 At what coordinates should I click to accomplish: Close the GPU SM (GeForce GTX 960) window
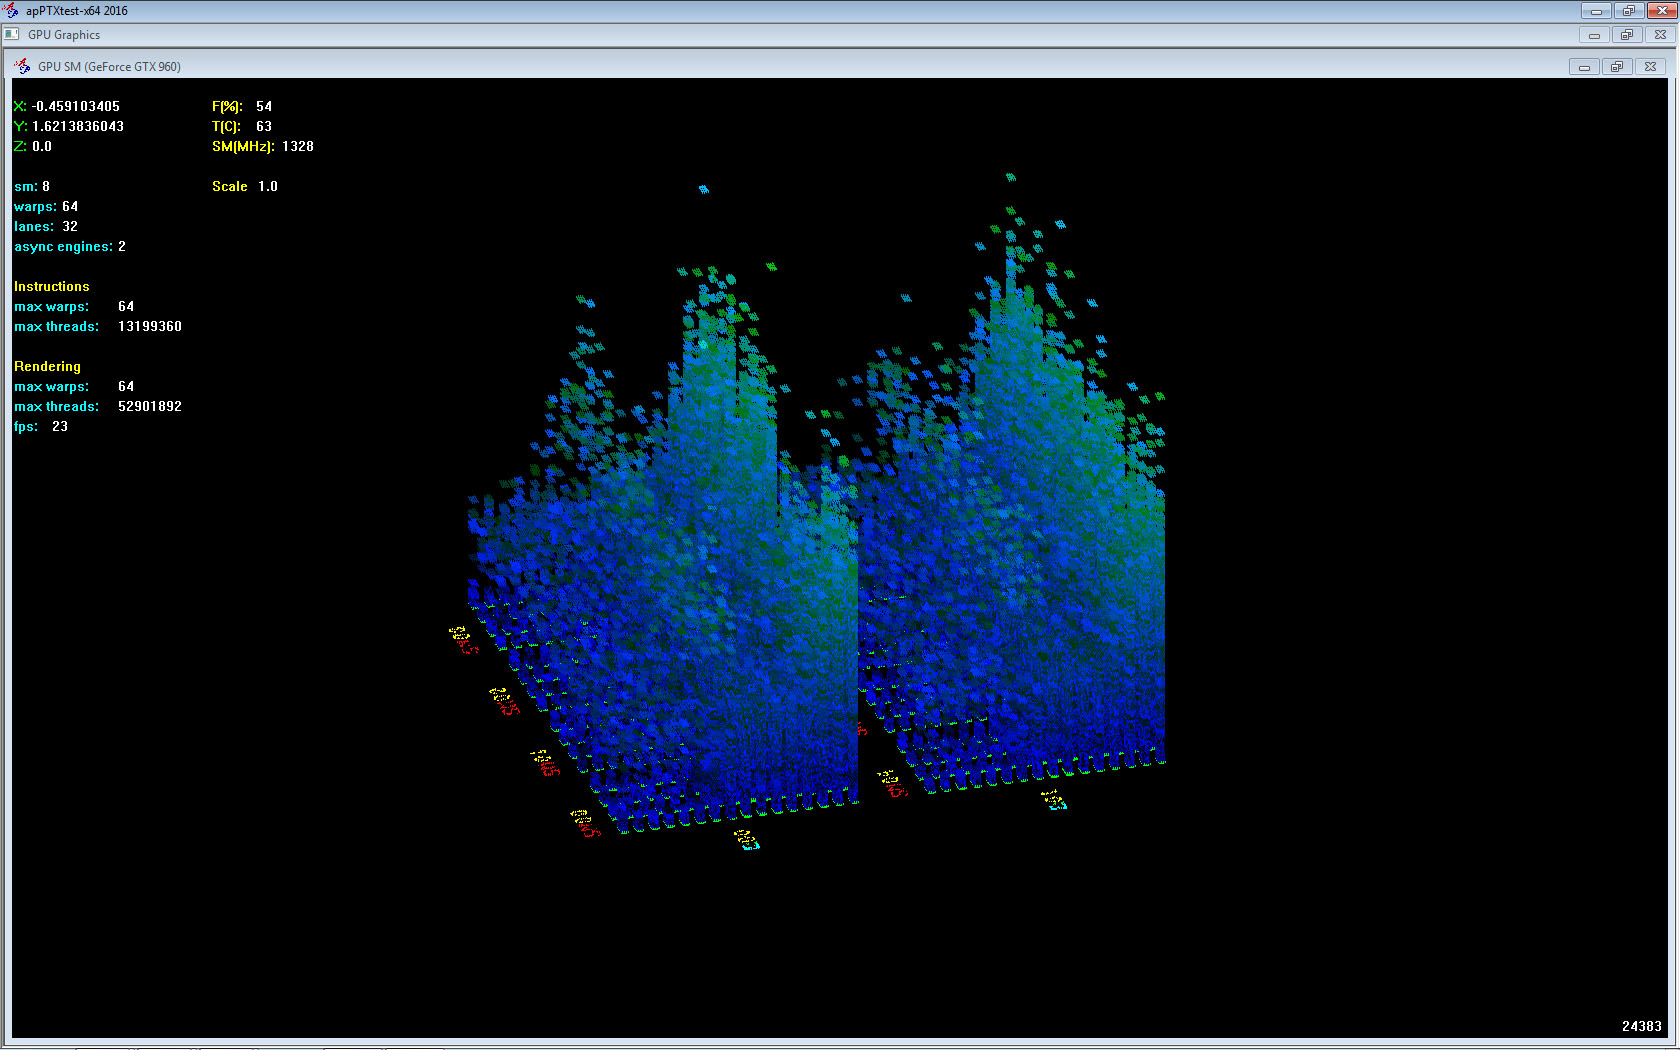tap(1650, 67)
